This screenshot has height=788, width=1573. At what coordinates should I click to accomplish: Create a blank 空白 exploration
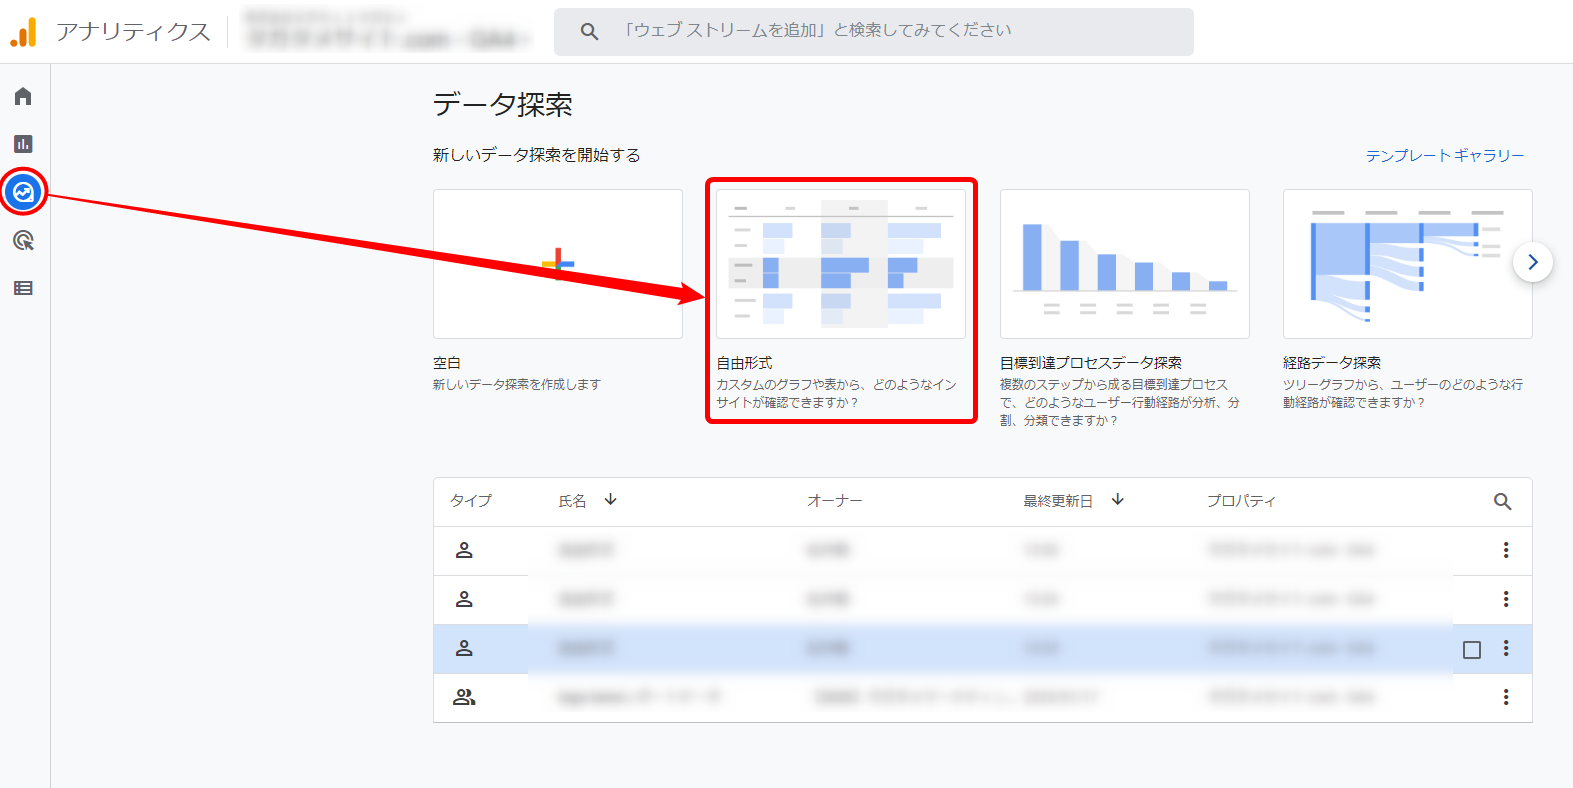click(558, 264)
